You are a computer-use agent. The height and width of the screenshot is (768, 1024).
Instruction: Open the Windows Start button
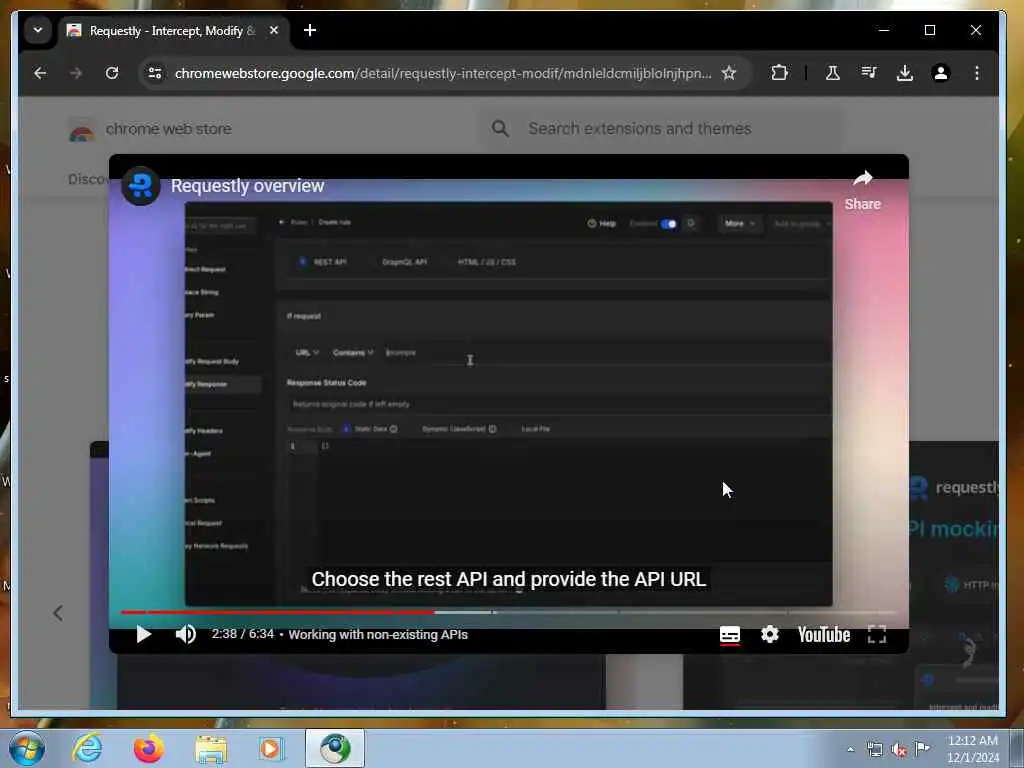[27, 748]
